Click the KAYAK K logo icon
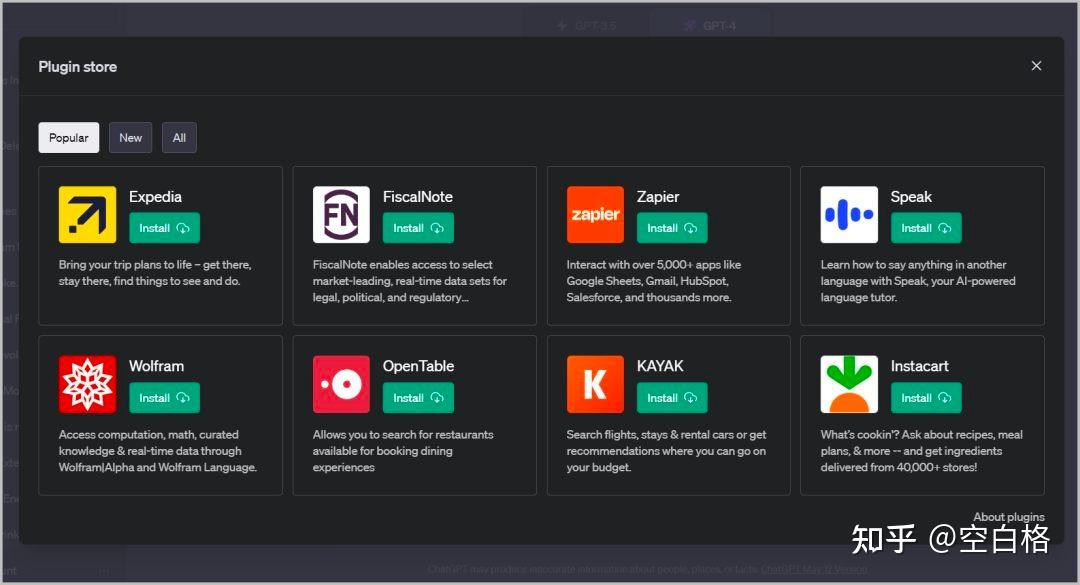 [595, 384]
